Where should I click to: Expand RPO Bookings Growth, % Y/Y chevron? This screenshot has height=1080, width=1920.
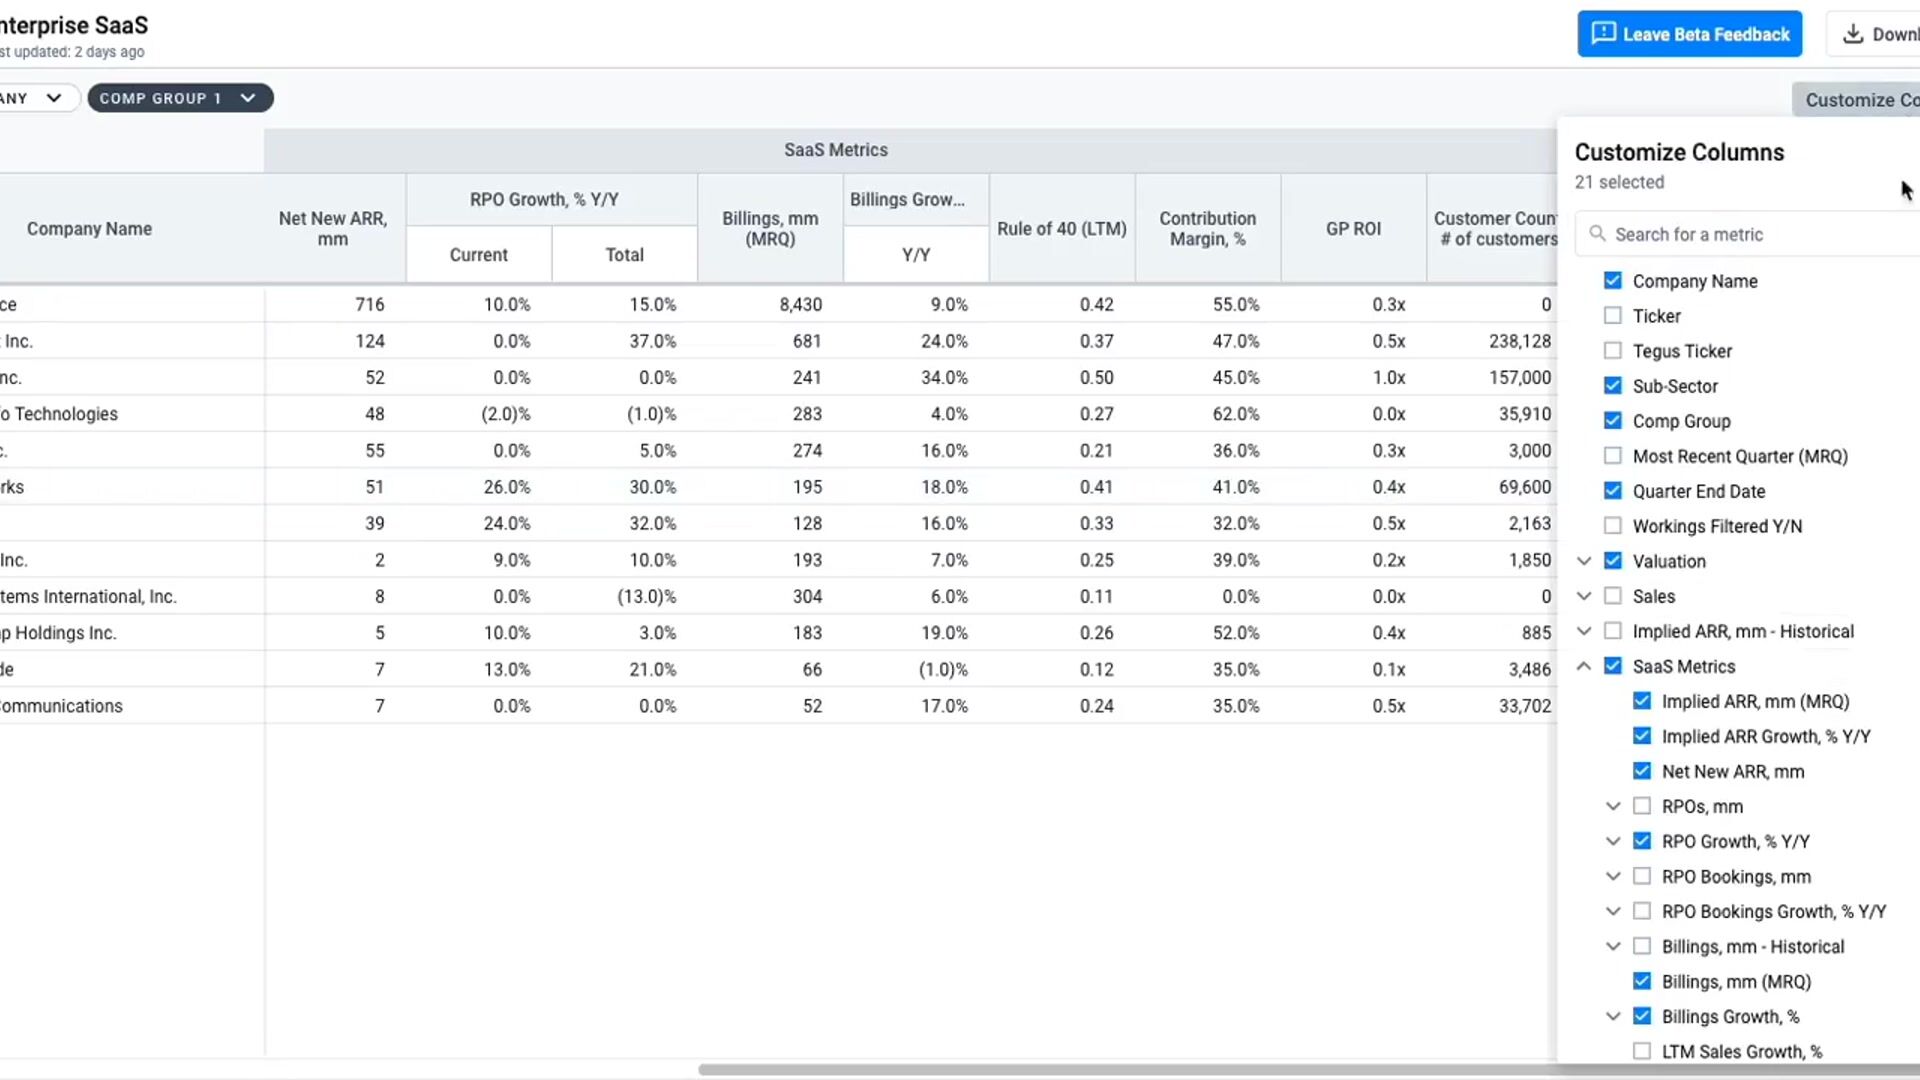(x=1613, y=911)
